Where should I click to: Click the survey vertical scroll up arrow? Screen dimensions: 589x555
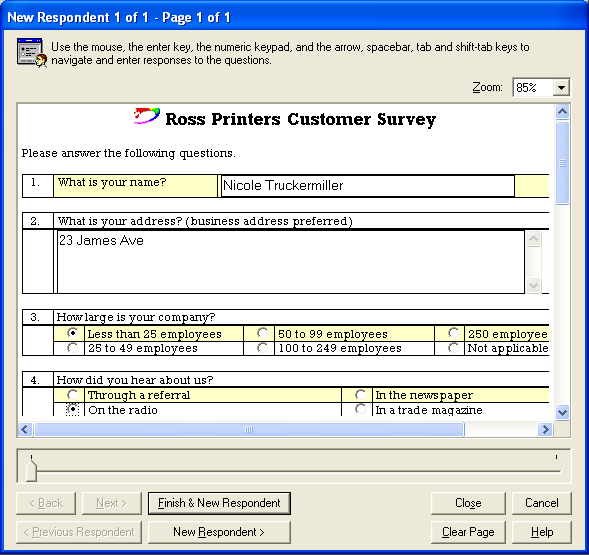[562, 112]
